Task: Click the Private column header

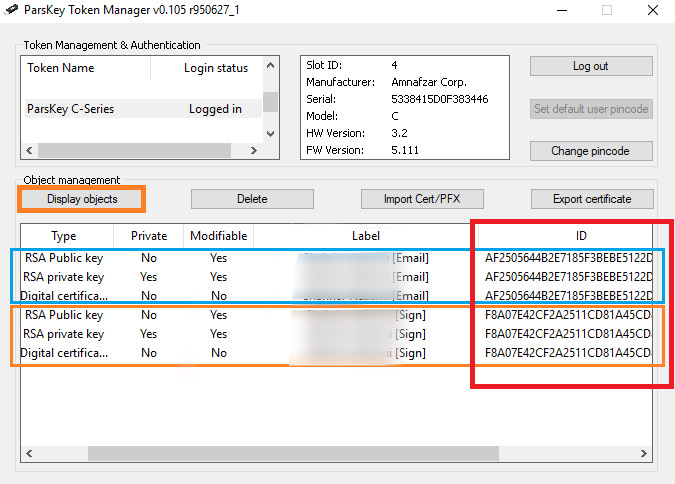Action: [149, 236]
